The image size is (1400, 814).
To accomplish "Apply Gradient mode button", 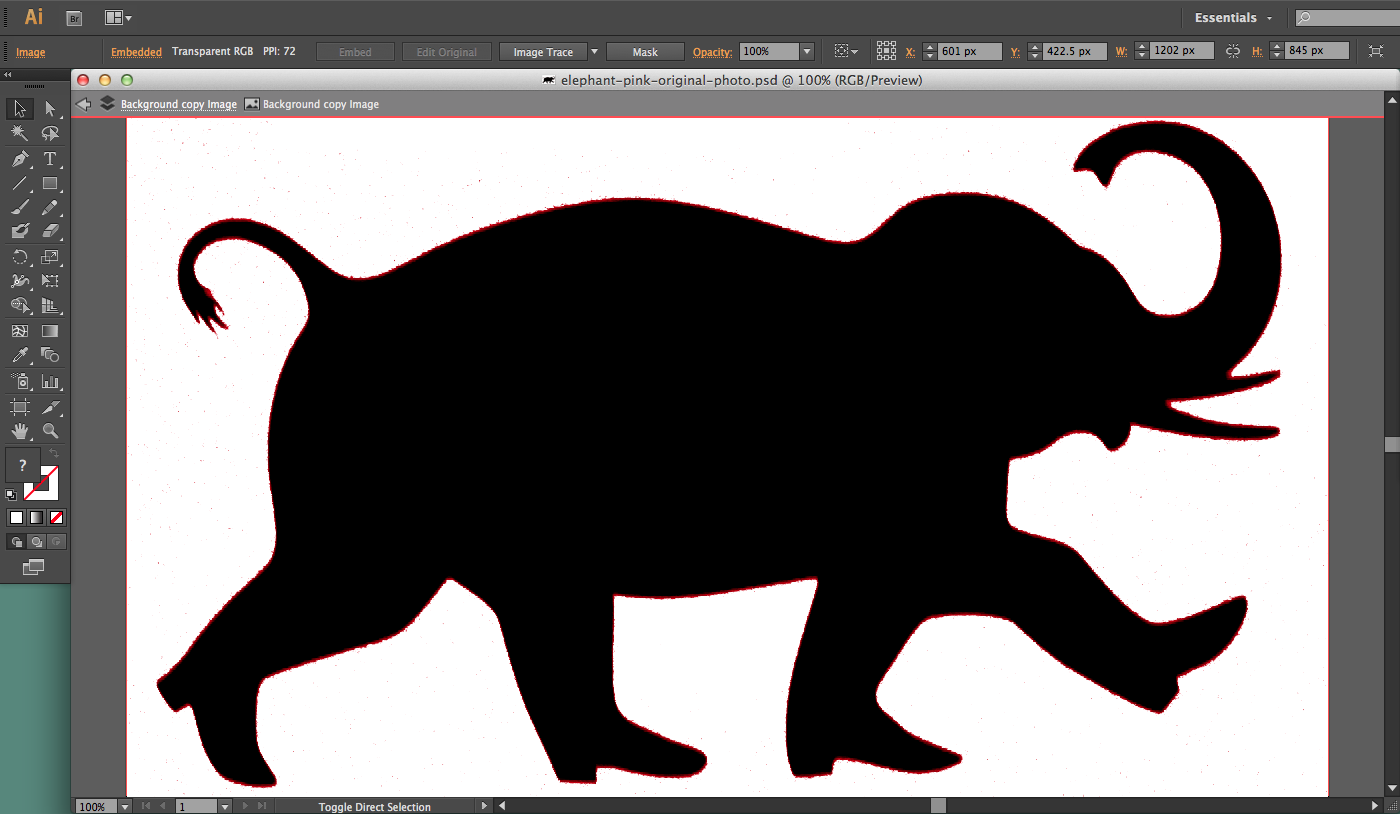I will coord(36,517).
